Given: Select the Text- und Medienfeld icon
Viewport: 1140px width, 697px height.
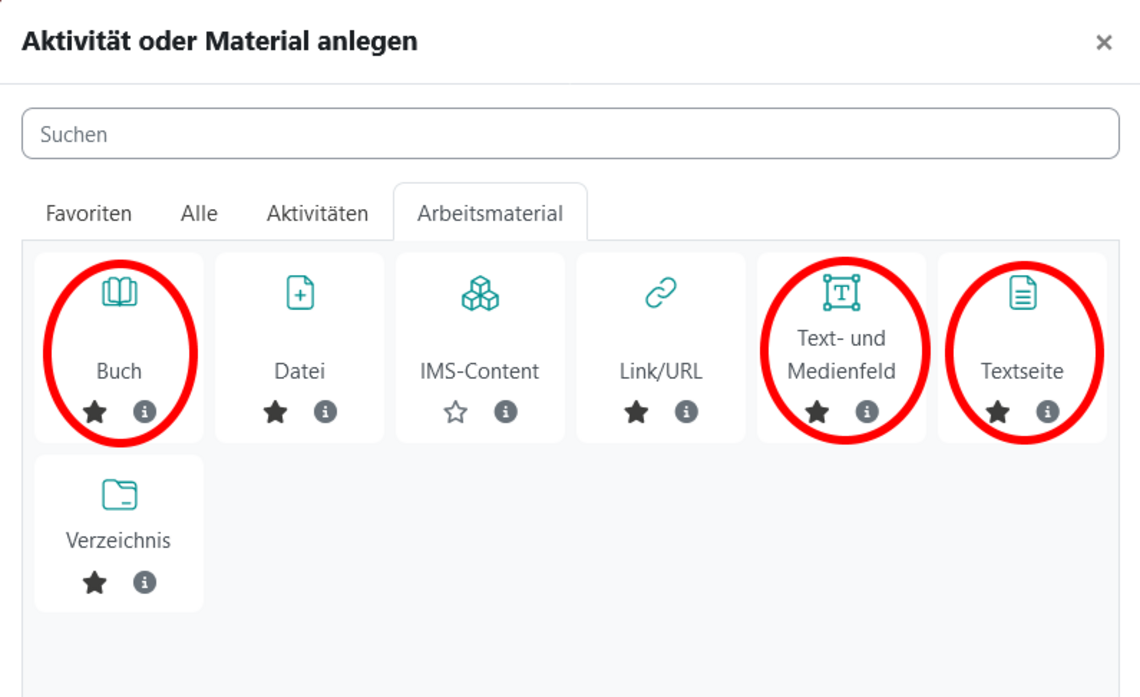Looking at the screenshot, I should coord(841,292).
